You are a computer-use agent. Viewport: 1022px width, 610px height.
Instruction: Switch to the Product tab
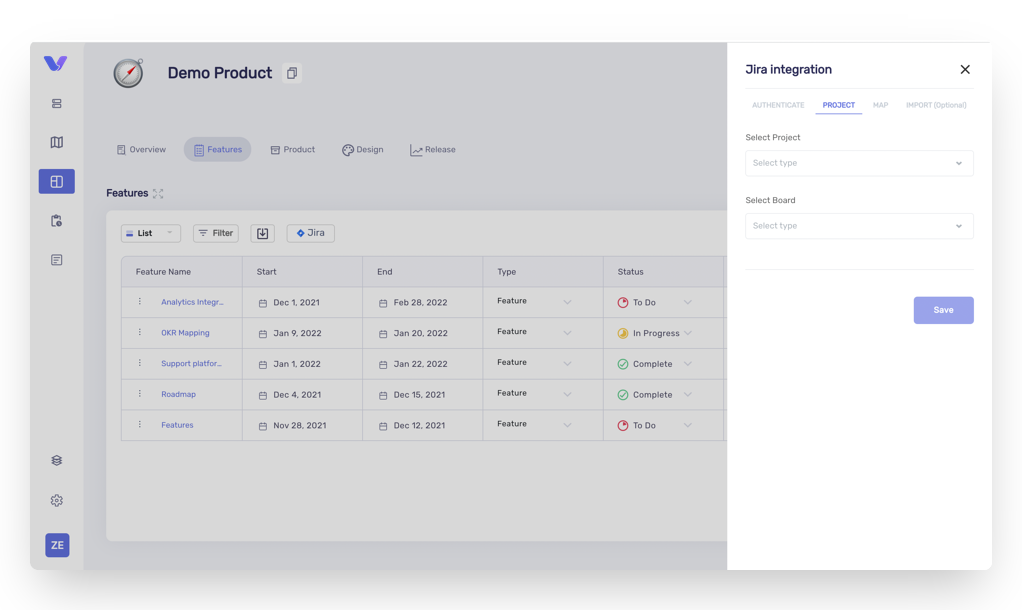tap(293, 150)
